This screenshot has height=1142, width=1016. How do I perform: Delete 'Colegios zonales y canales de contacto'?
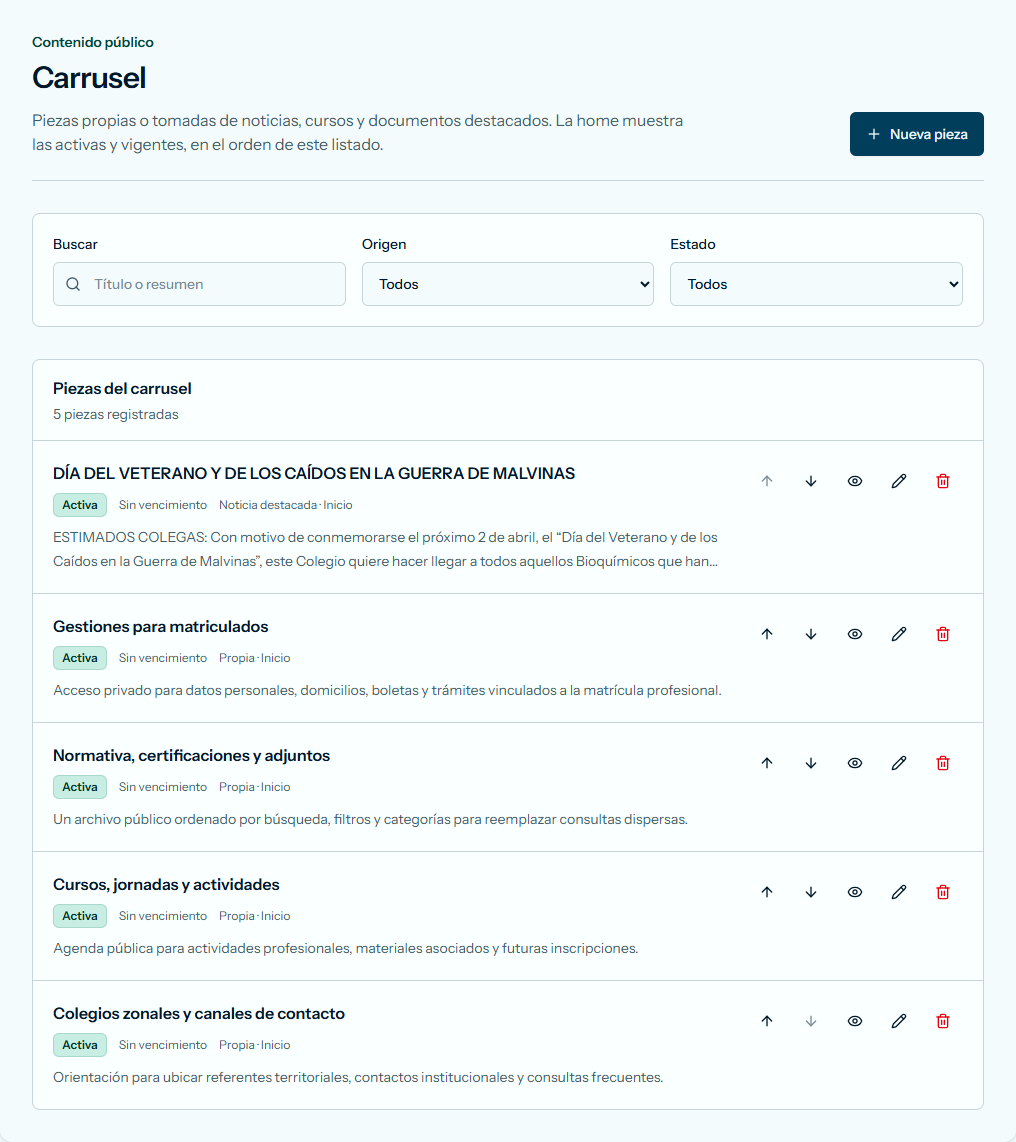point(942,1021)
